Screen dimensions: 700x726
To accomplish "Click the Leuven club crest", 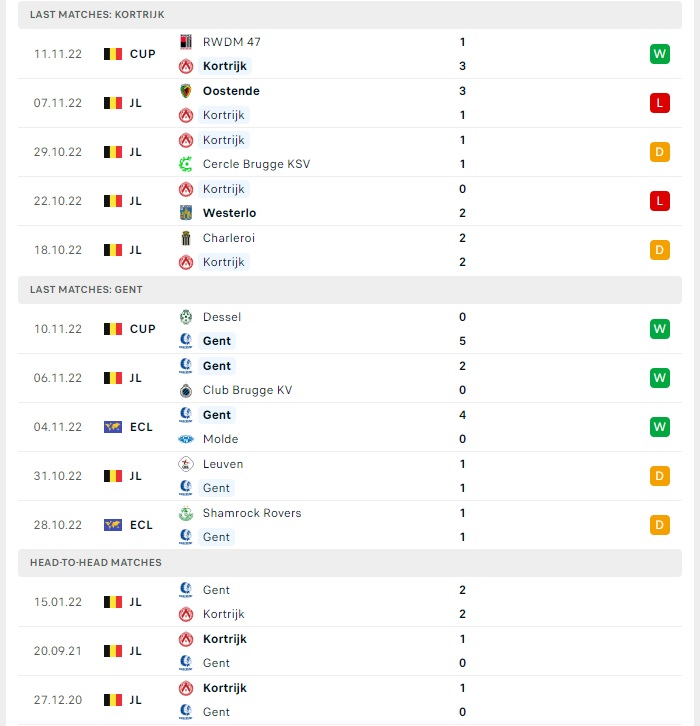I will 186,464.
